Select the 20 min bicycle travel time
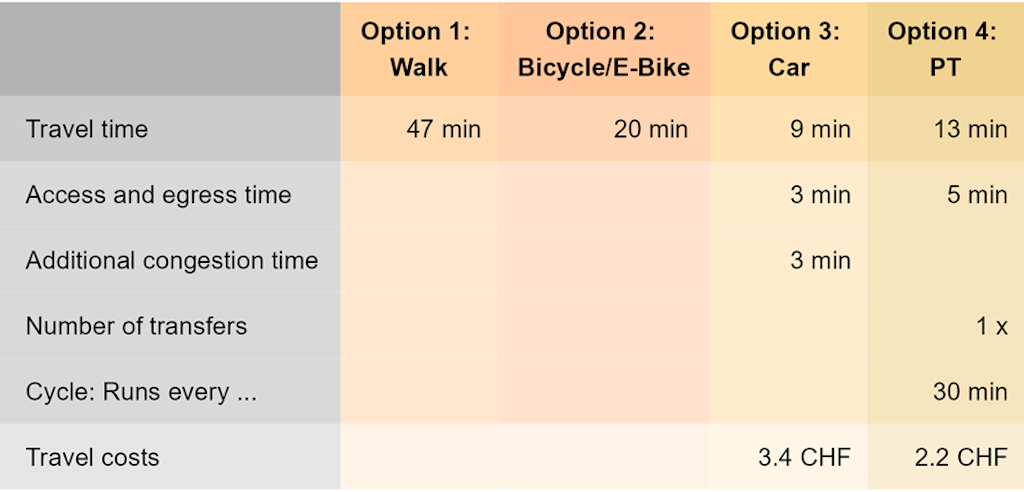 click(650, 129)
